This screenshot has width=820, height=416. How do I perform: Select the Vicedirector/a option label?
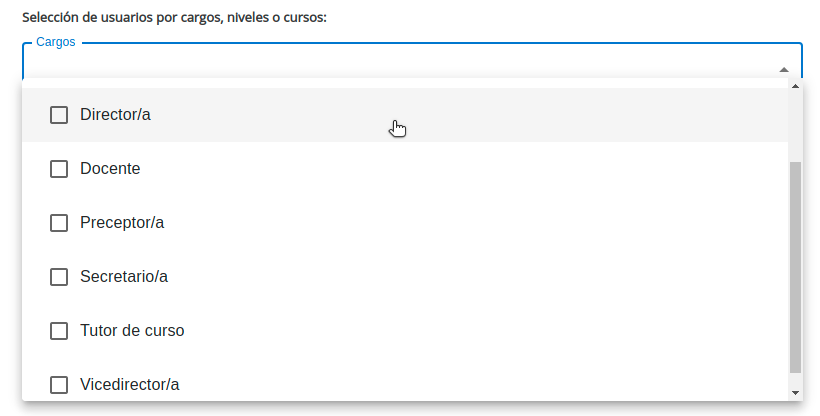coord(129,385)
